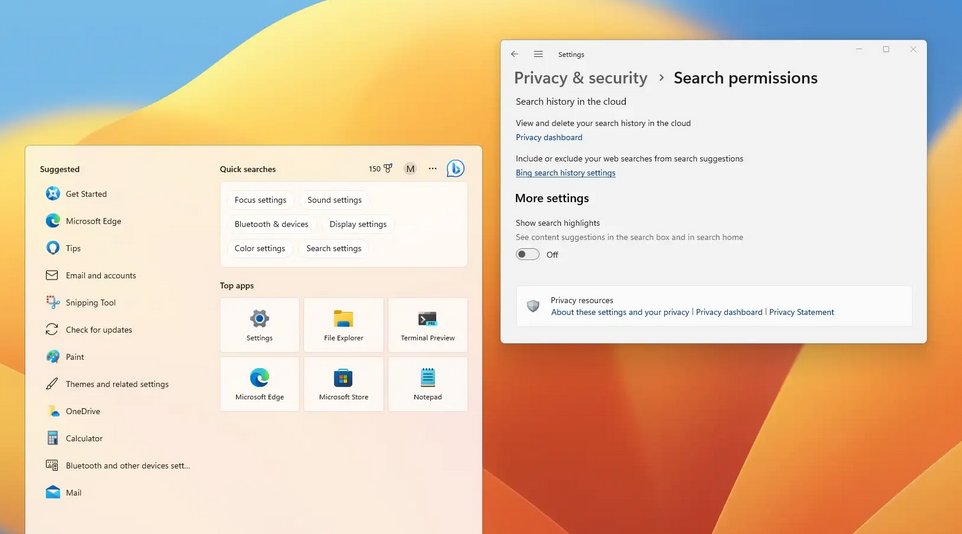Screen dimensions: 962x534
Task: Open the M account avatar
Action: pyautogui.click(x=410, y=168)
